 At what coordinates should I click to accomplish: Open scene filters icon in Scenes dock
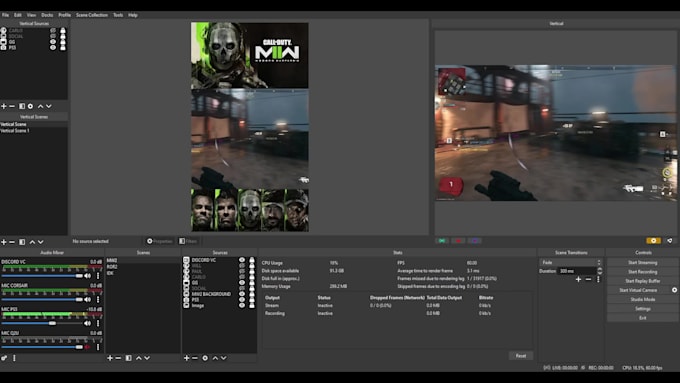point(128,358)
